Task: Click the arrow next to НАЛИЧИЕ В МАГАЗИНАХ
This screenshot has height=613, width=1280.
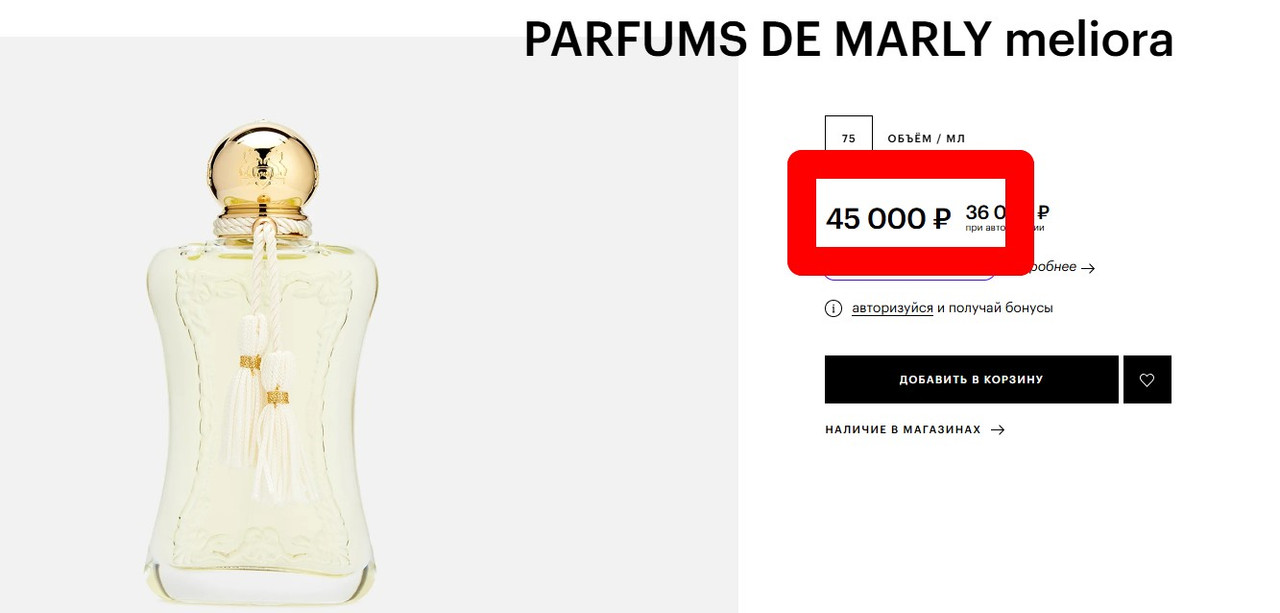Action: (x=997, y=430)
